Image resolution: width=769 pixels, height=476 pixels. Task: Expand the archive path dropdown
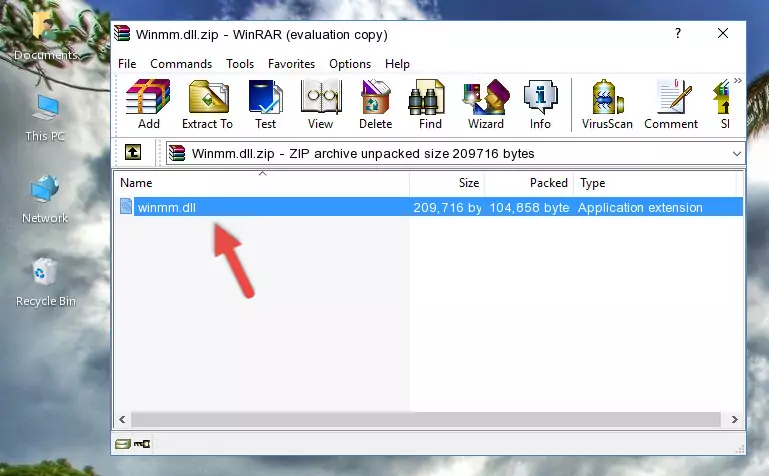tap(736, 153)
